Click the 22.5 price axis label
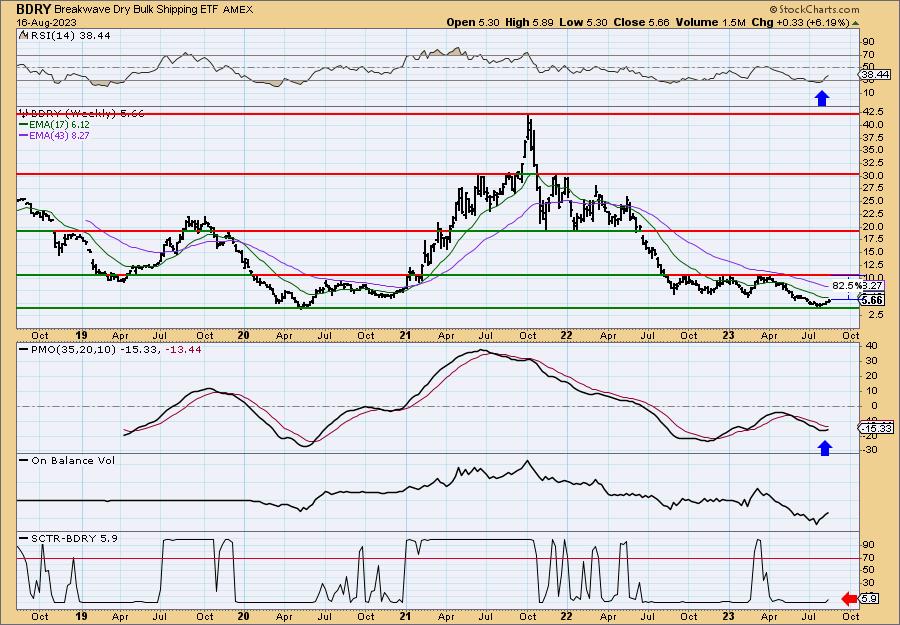Image resolution: width=900 pixels, height=625 pixels. pyautogui.click(x=872, y=213)
